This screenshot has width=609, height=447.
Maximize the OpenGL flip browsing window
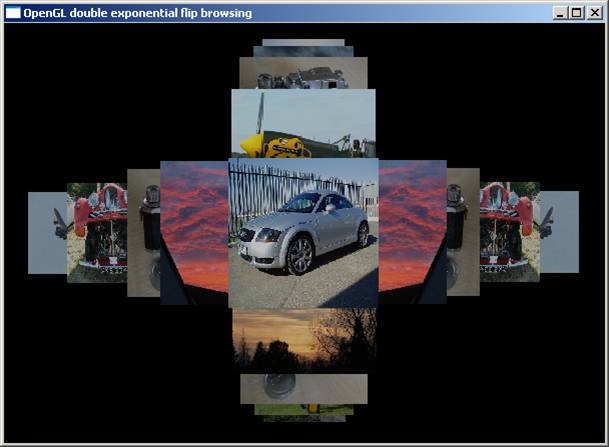coord(576,13)
